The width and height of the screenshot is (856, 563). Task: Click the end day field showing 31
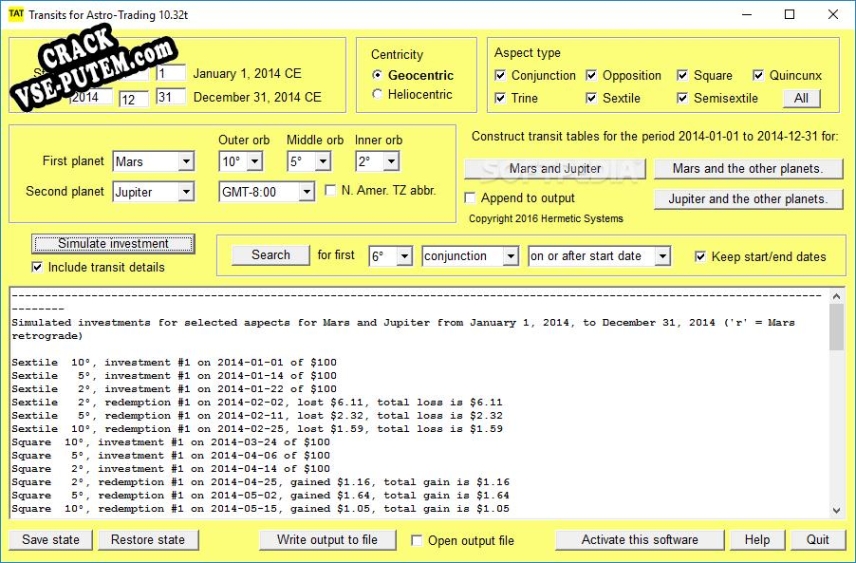(x=171, y=97)
